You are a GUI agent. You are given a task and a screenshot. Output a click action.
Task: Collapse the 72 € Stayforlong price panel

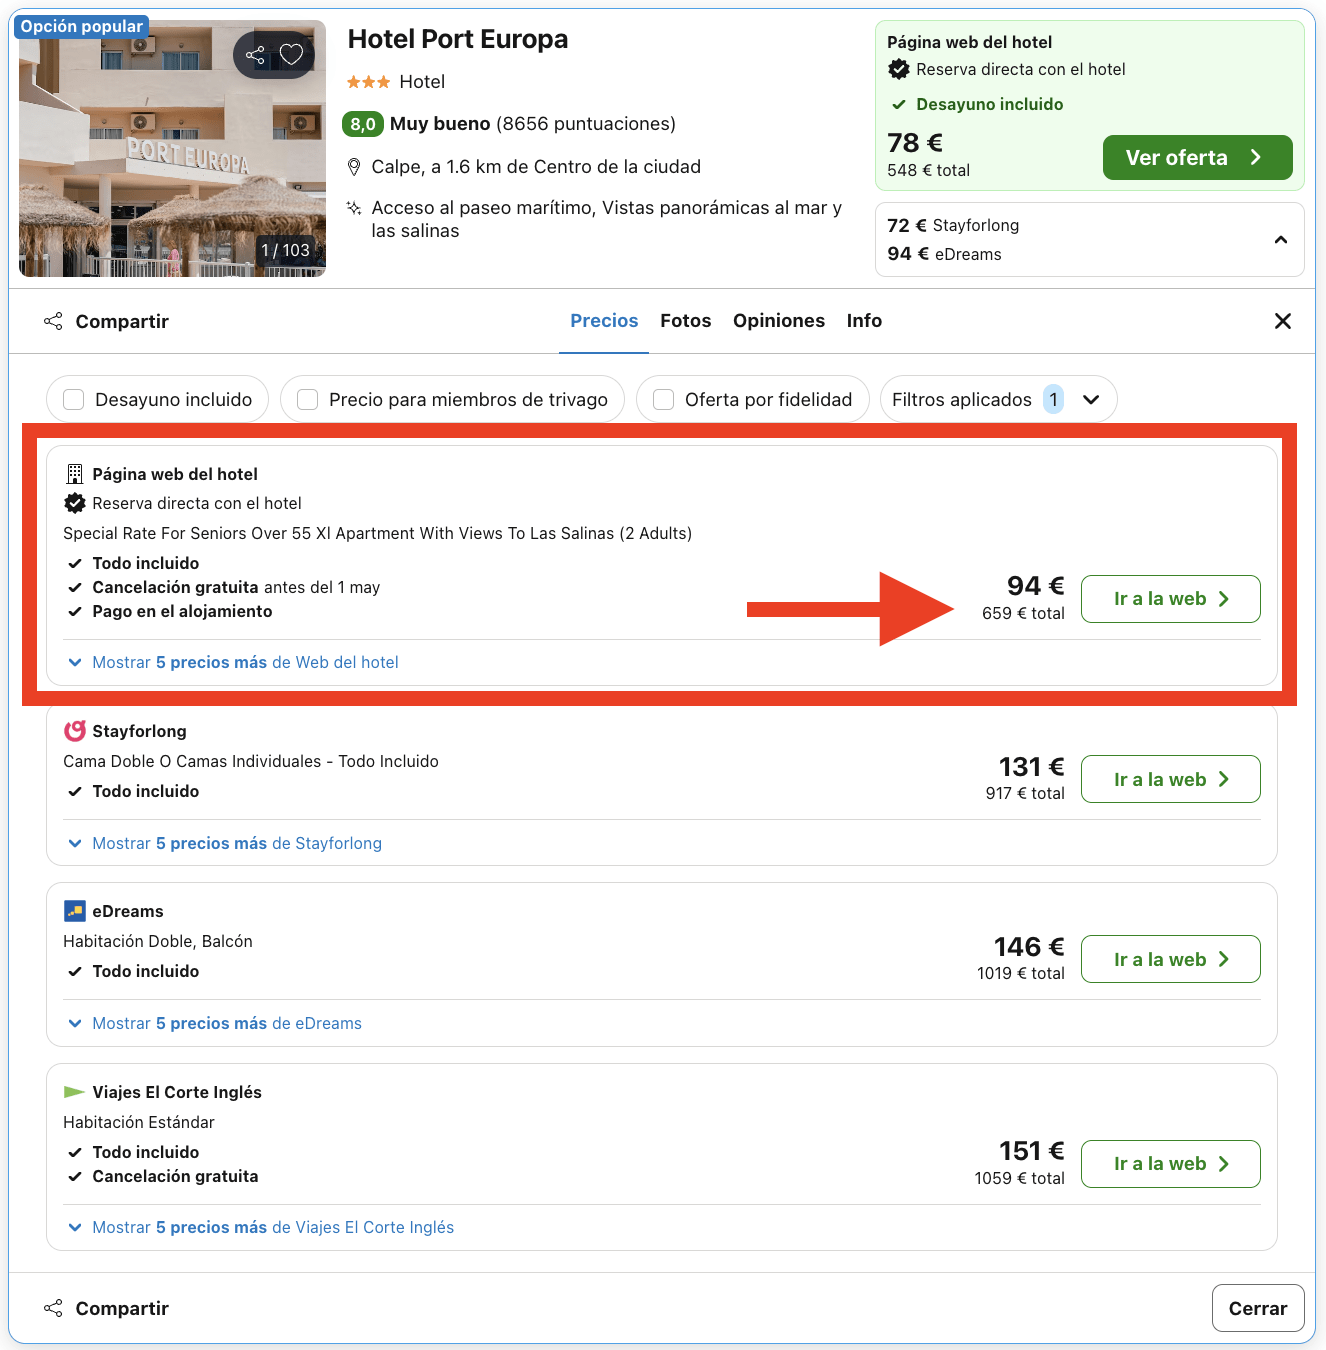click(x=1281, y=239)
